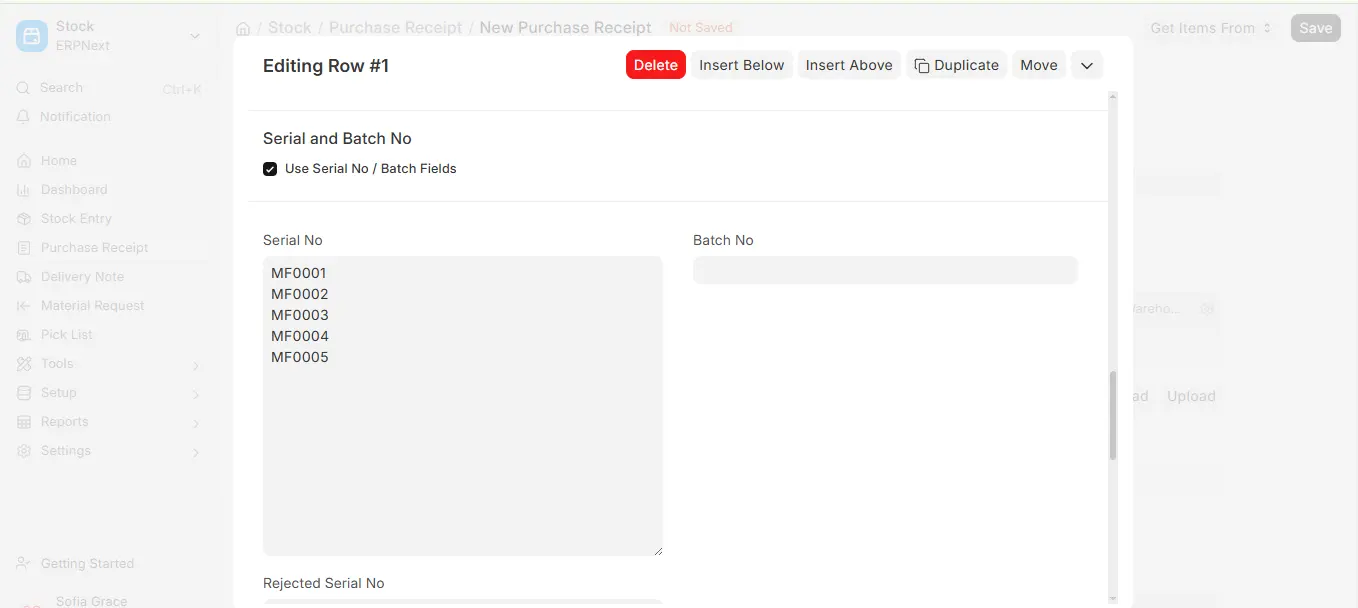Click the Getting Started icon

(24, 564)
